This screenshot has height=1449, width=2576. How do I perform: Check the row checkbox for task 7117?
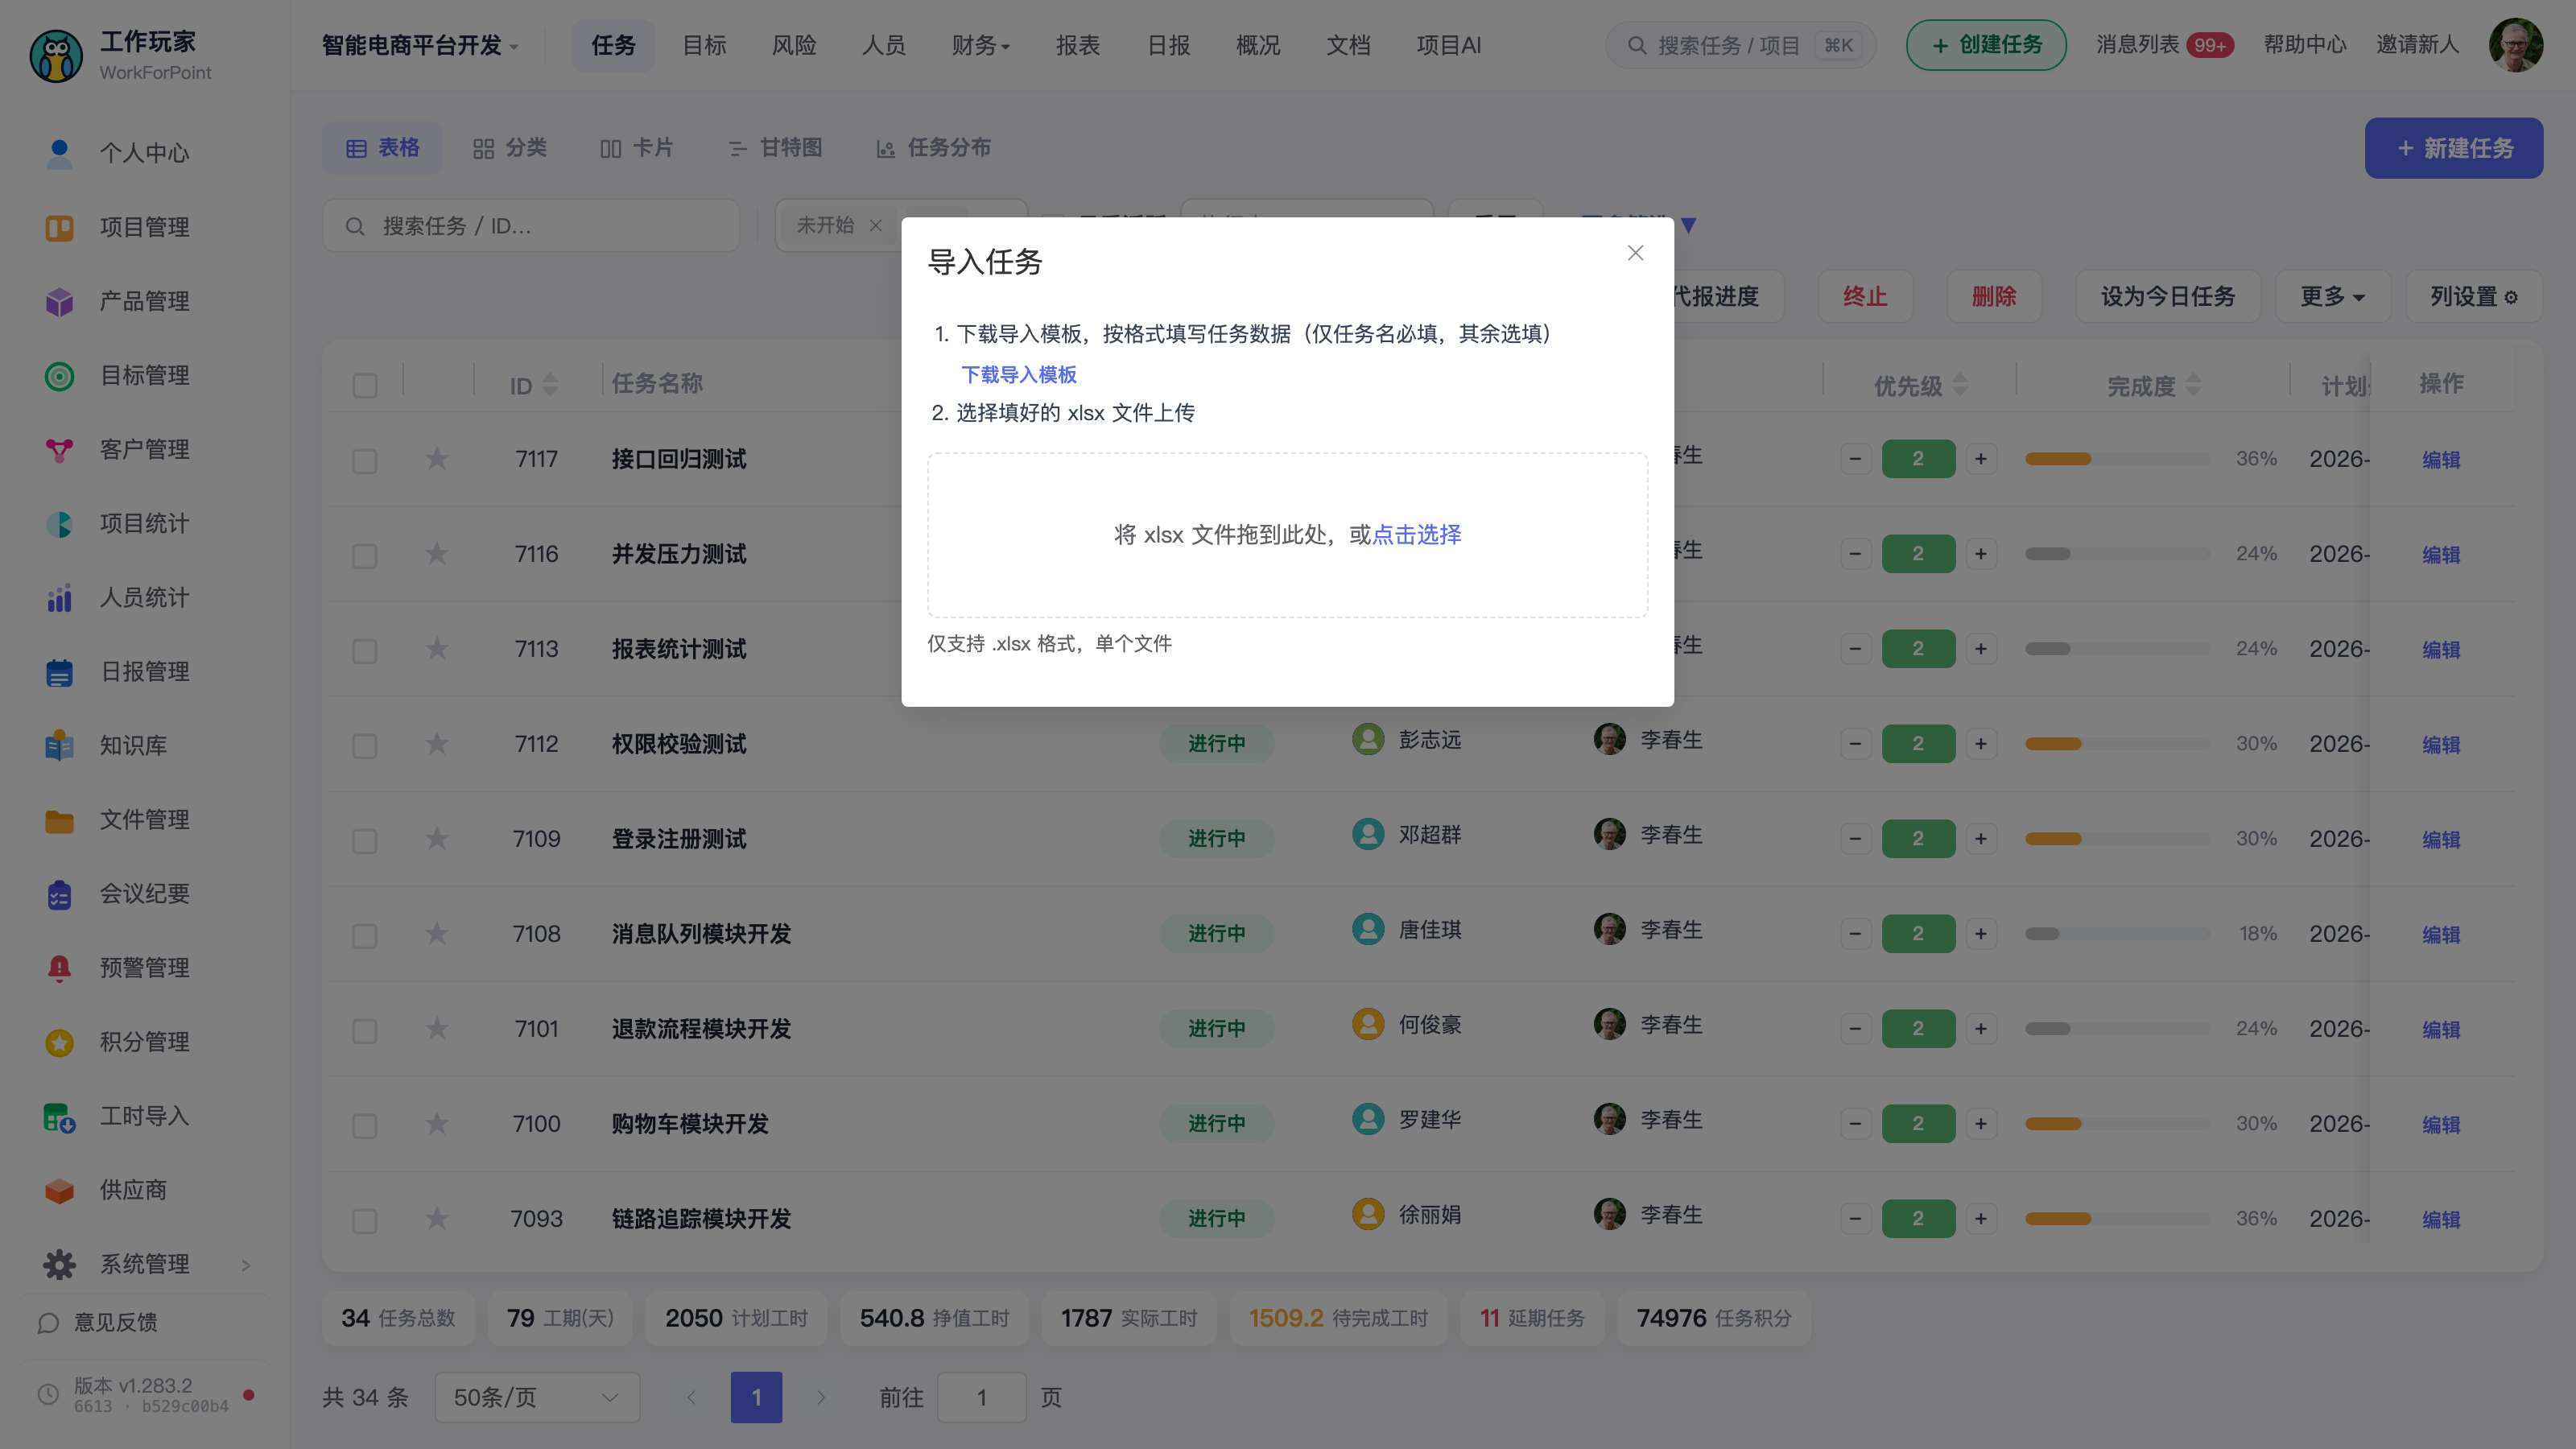(x=365, y=461)
